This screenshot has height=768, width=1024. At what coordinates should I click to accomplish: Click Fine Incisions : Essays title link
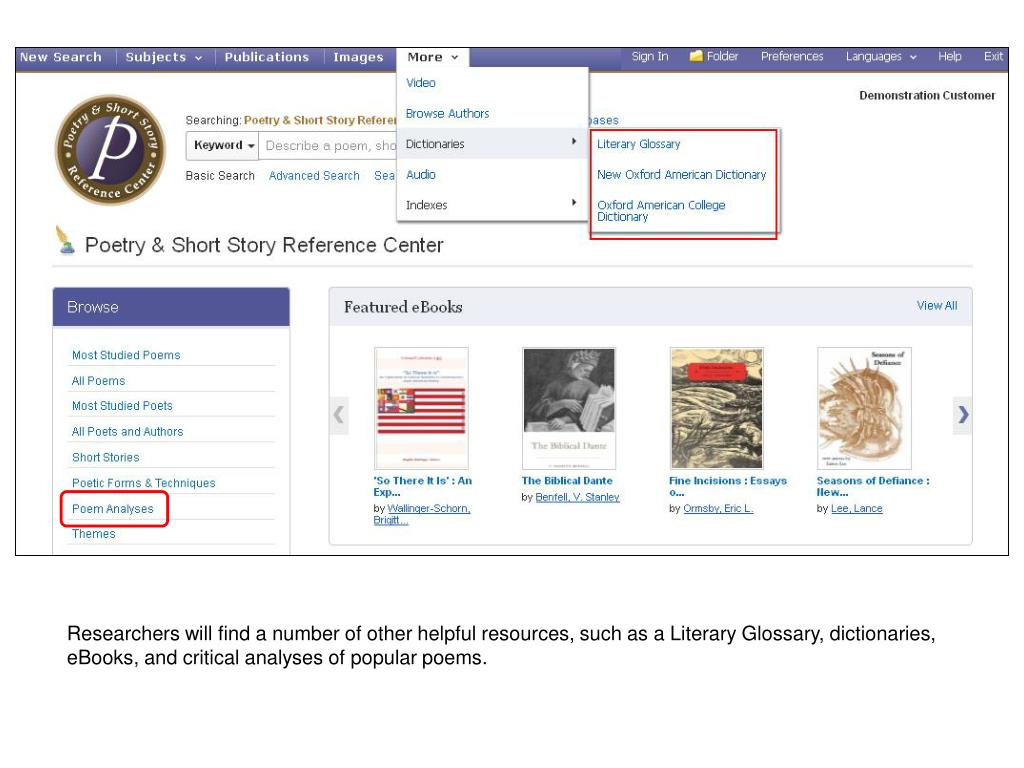[728, 487]
